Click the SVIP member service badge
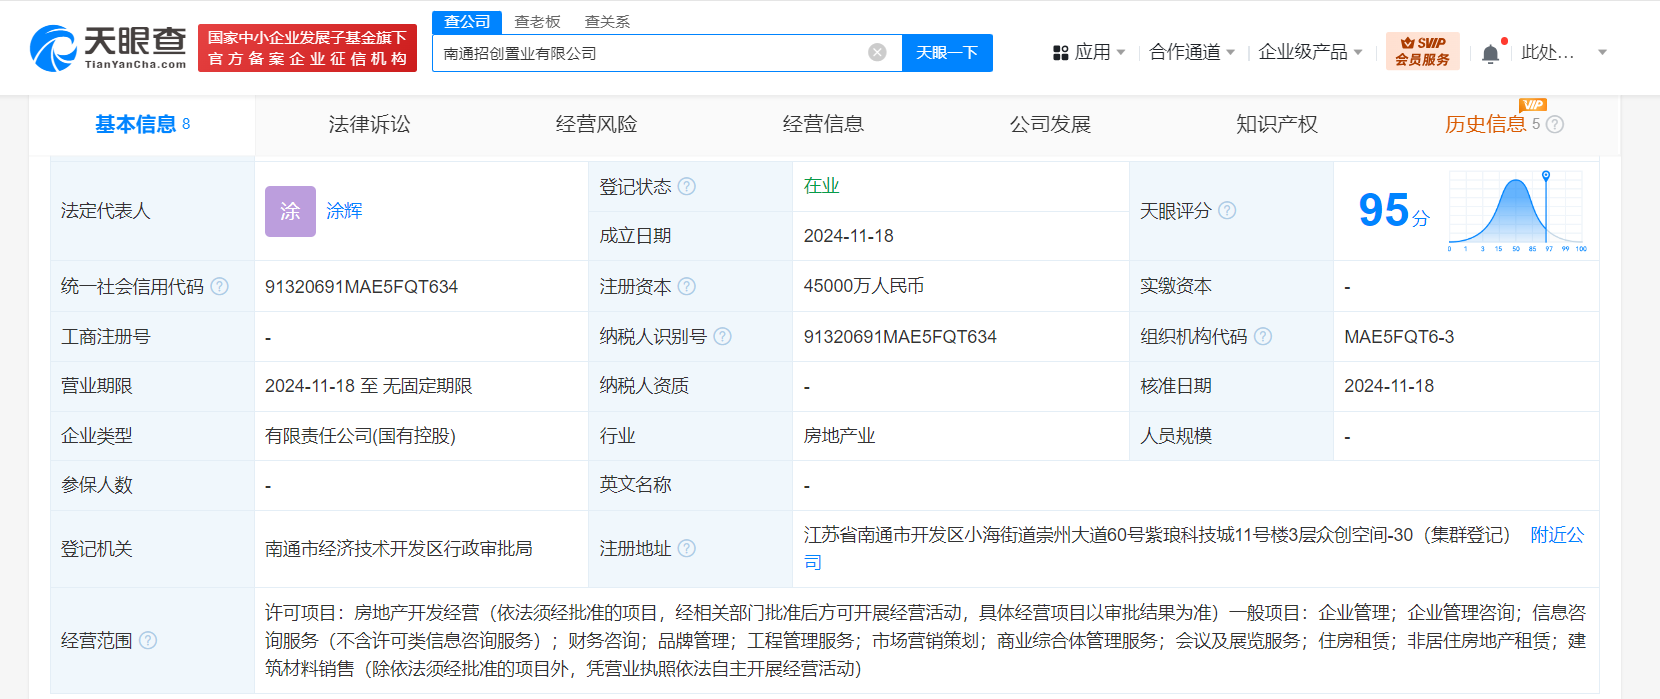The height and width of the screenshot is (699, 1660). (1422, 52)
